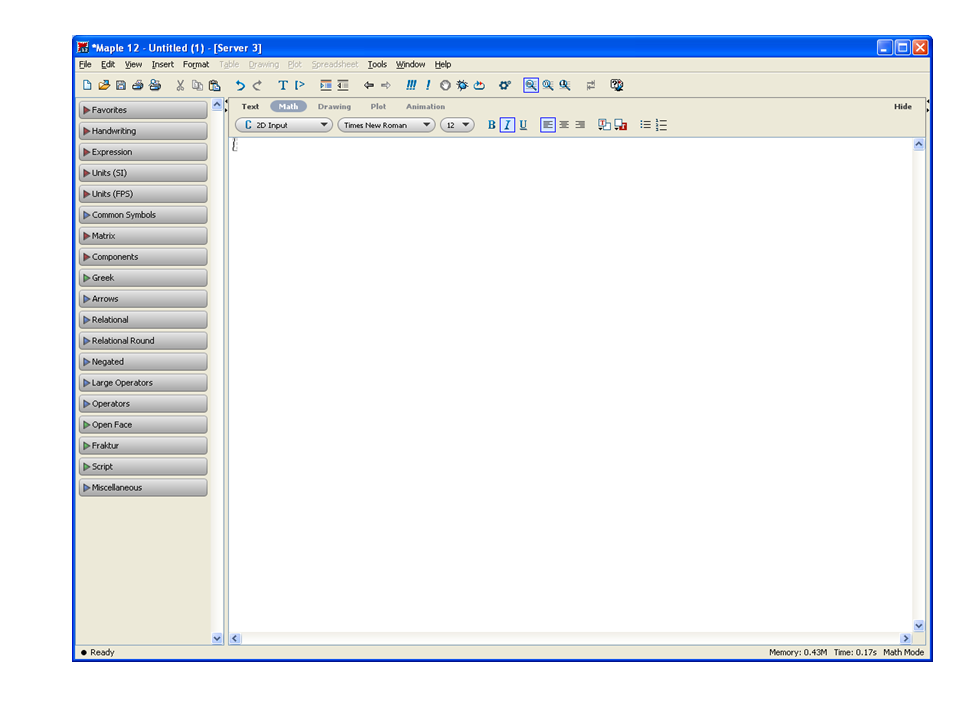Screen dimensions: 960x720
Task: Open the 2D Input style dropdown
Action: click(284, 125)
